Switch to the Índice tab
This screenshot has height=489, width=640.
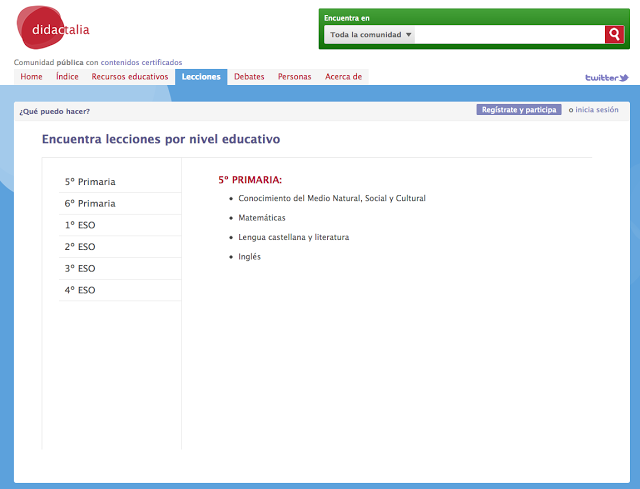tap(67, 77)
